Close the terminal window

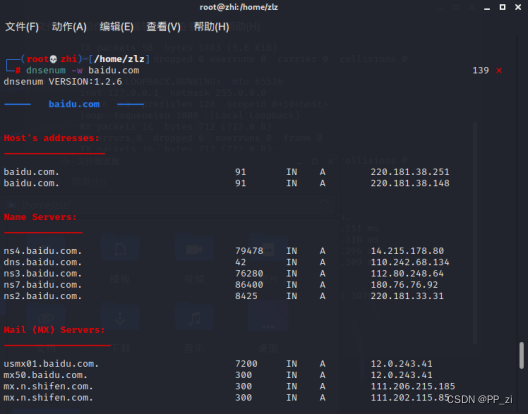518,7
